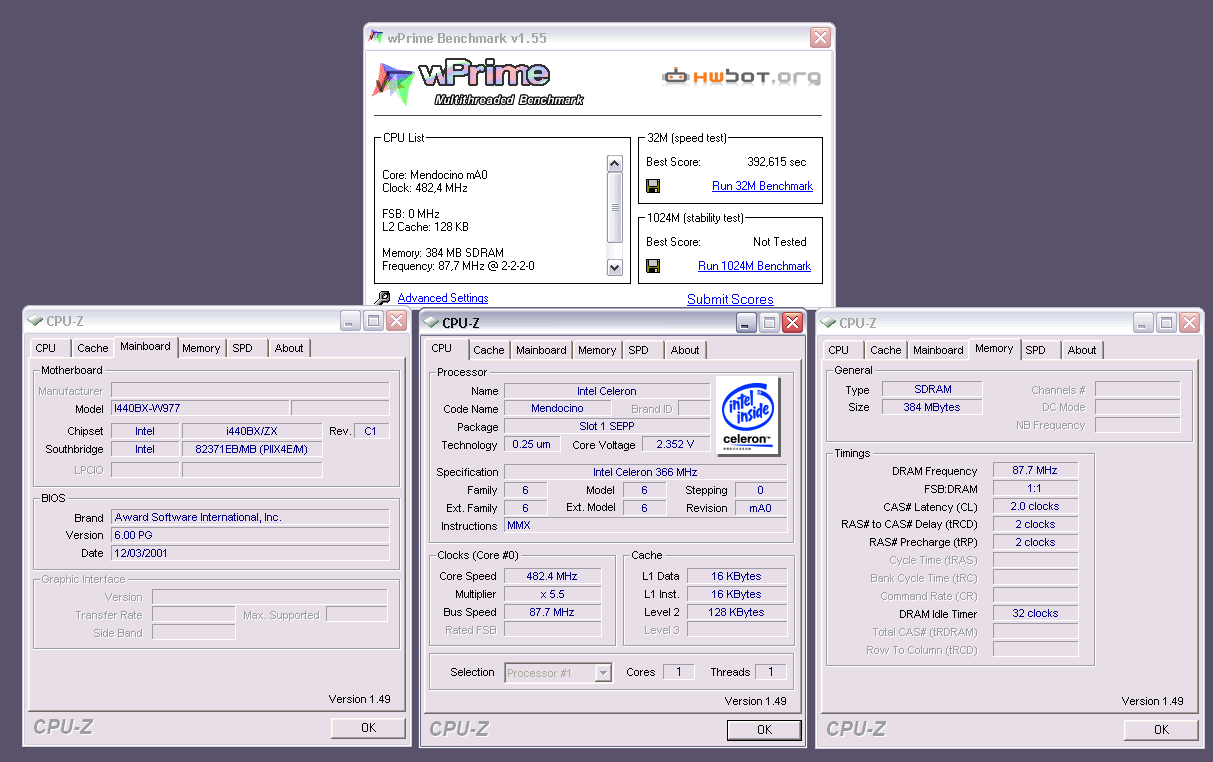
Task: Click the DRAM Idle Timer value 32 clocks
Action: click(1035, 613)
